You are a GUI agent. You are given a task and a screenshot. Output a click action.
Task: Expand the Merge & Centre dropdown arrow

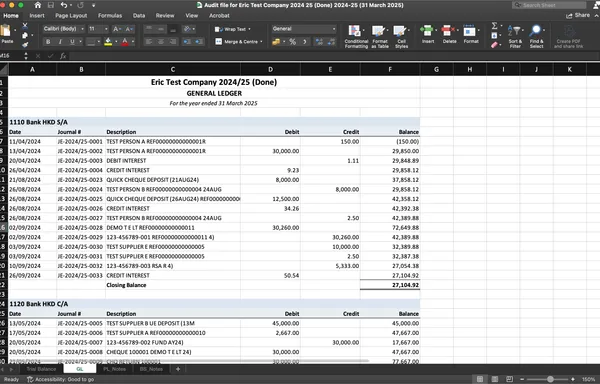click(261, 42)
